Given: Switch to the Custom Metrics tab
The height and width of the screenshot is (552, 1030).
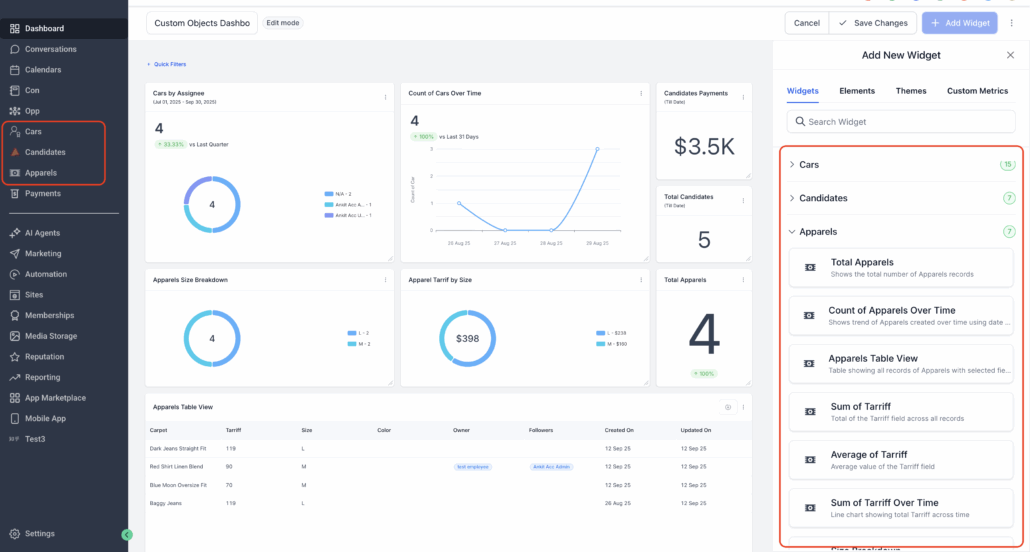Looking at the screenshot, I should pyautogui.click(x=977, y=91).
